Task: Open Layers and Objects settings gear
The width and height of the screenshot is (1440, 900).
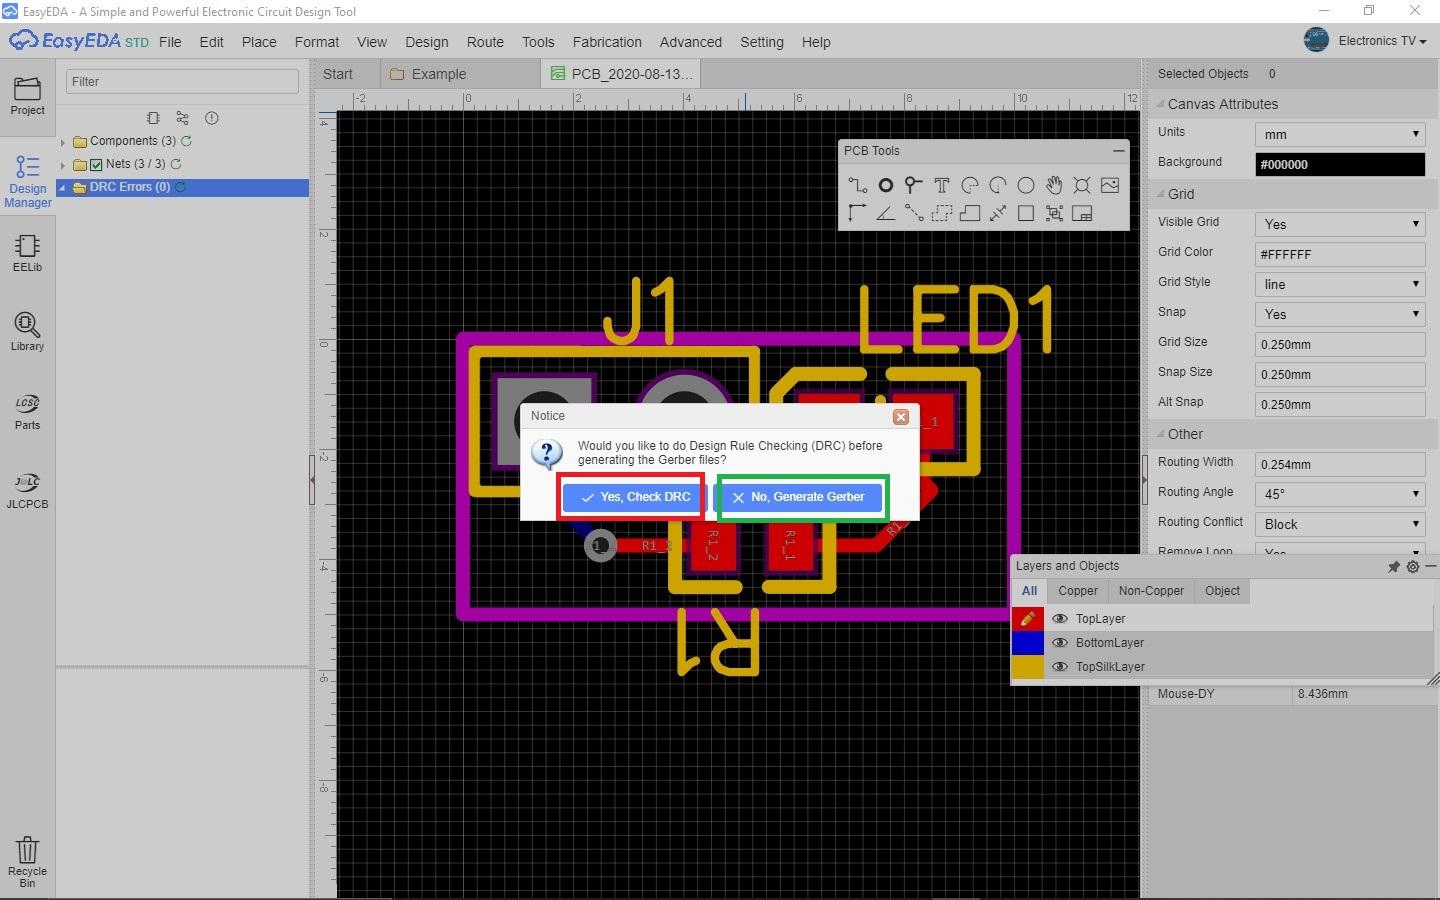Action: [x=1413, y=566]
